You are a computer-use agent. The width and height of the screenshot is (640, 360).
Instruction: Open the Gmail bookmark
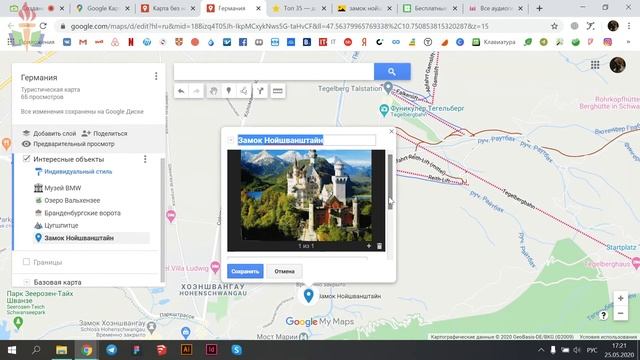tap(83, 42)
